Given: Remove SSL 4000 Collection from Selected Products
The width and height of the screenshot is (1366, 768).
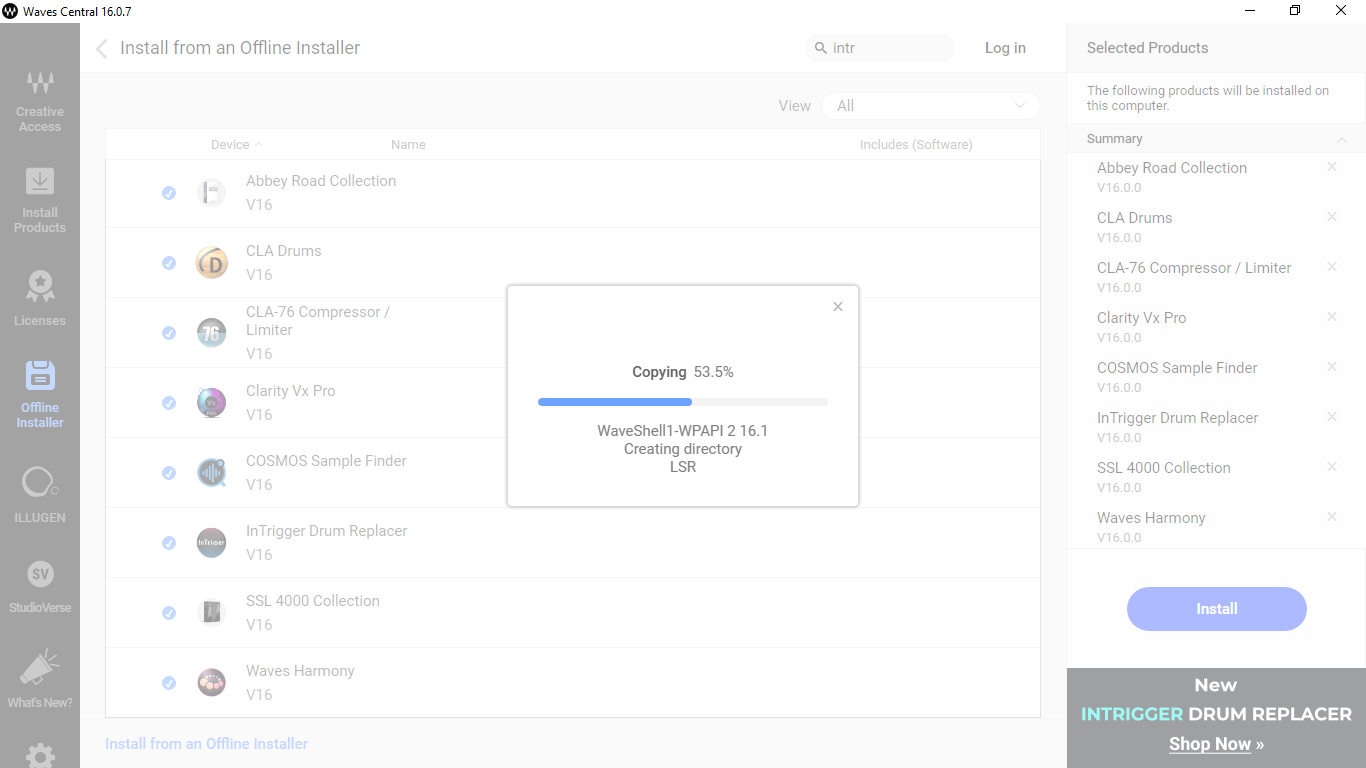Looking at the screenshot, I should (1332, 467).
